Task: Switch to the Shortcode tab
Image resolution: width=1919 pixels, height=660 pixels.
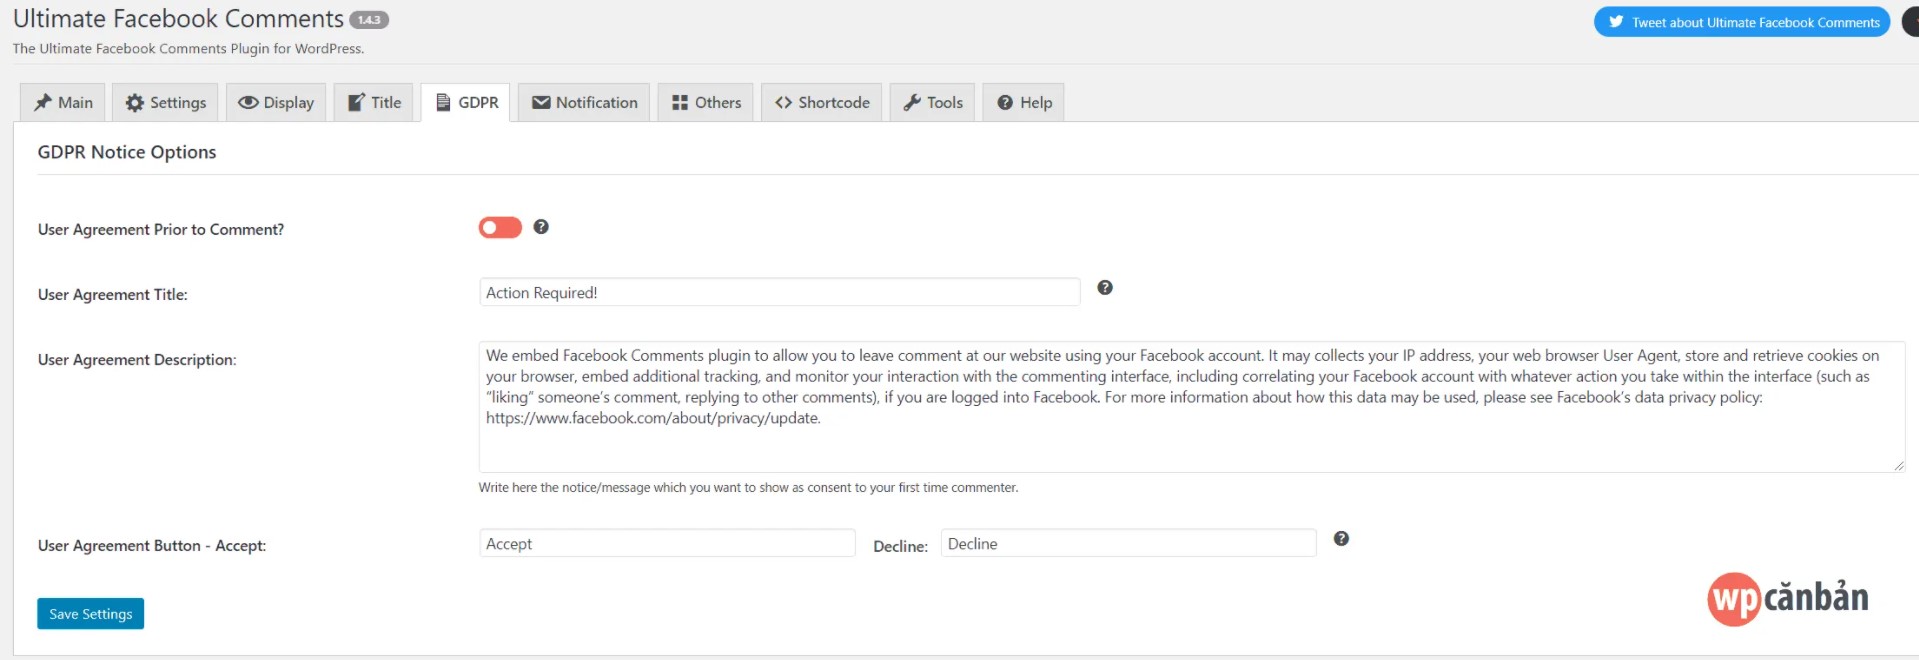Action: pos(822,103)
